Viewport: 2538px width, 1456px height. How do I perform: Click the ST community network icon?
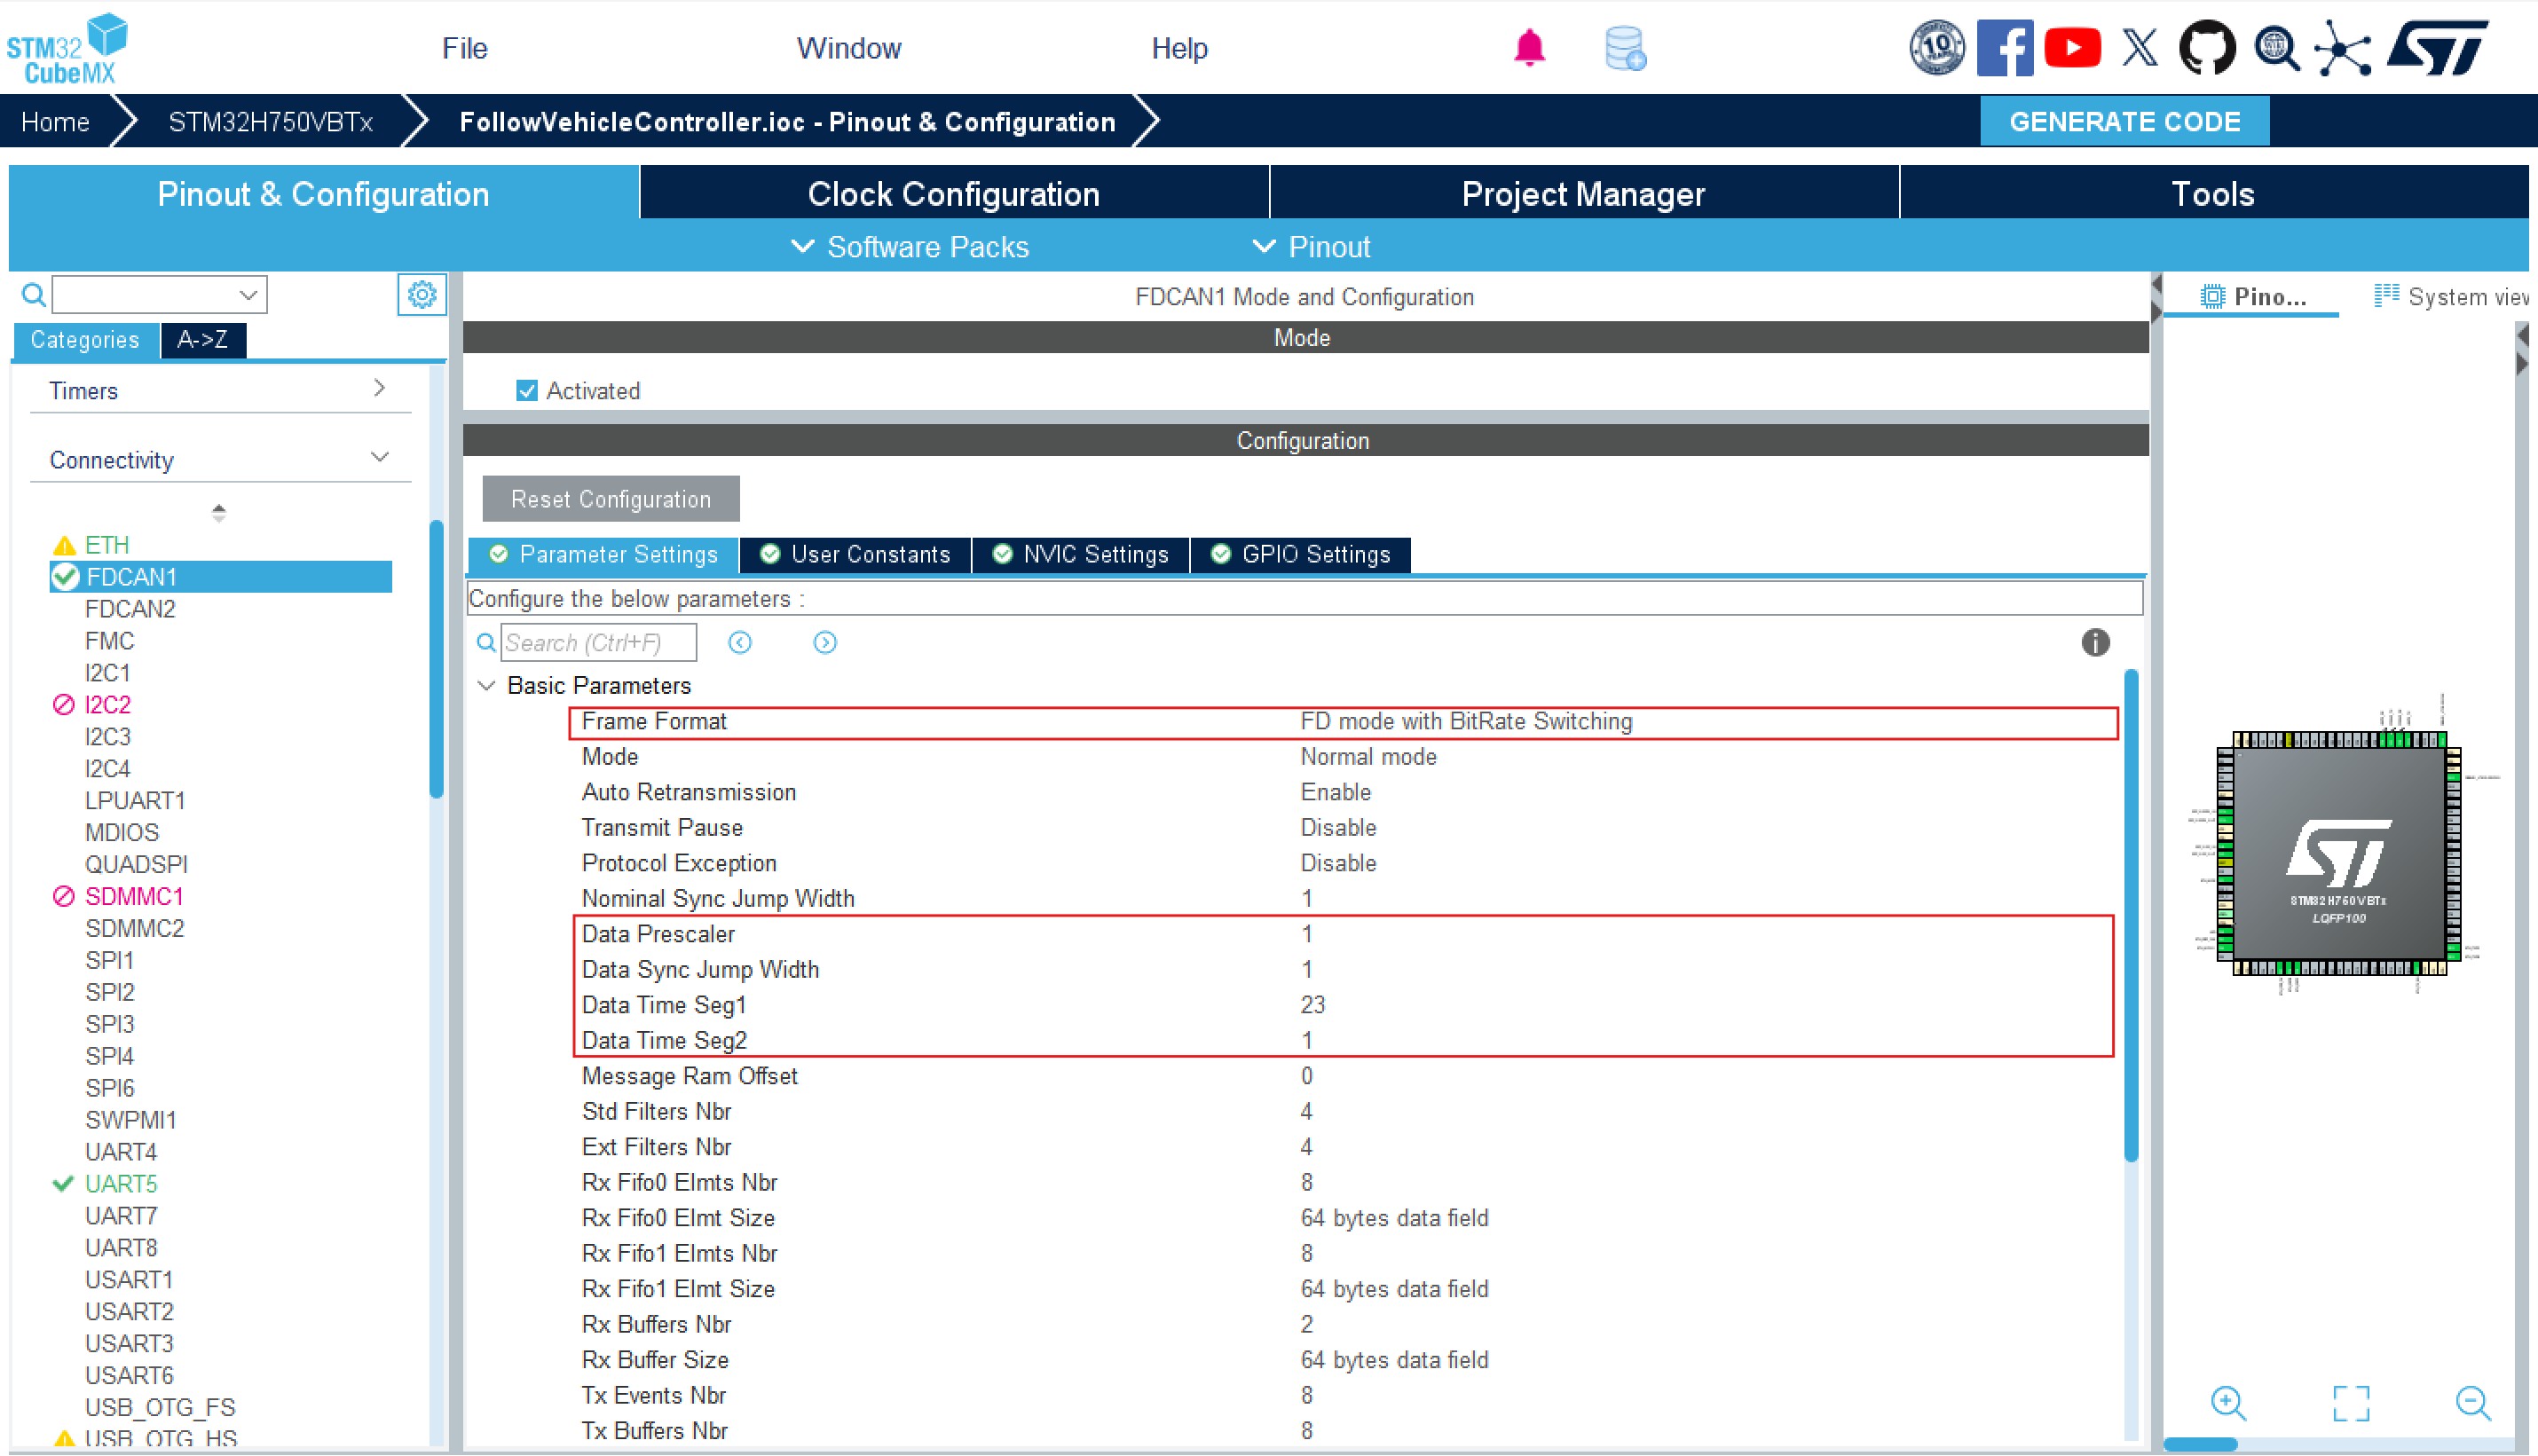point(2343,47)
